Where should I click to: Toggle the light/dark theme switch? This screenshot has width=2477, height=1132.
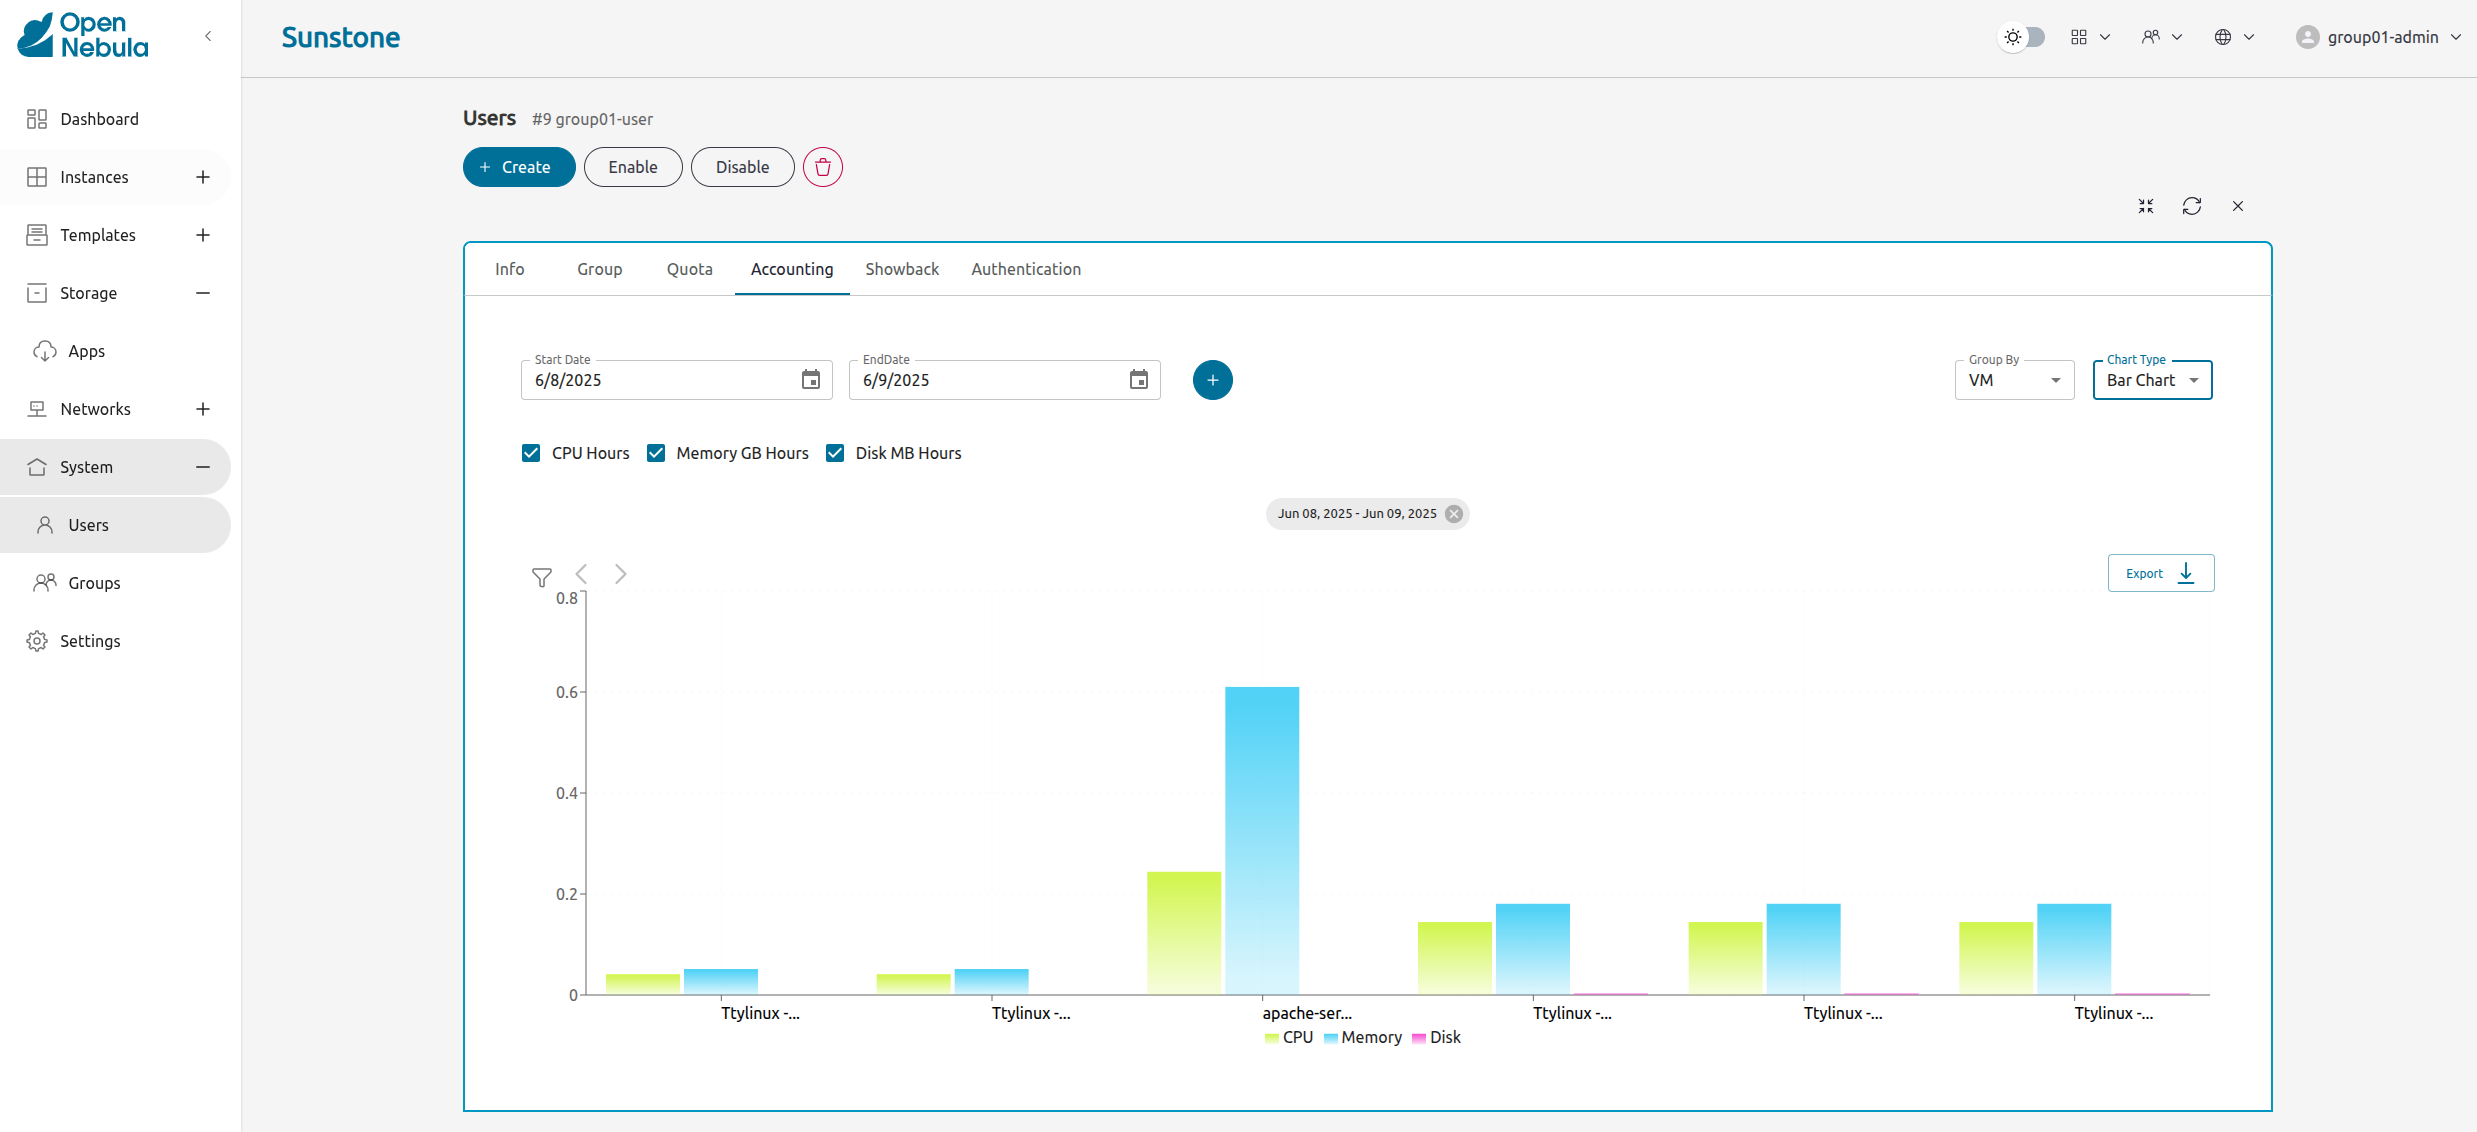click(x=2022, y=37)
